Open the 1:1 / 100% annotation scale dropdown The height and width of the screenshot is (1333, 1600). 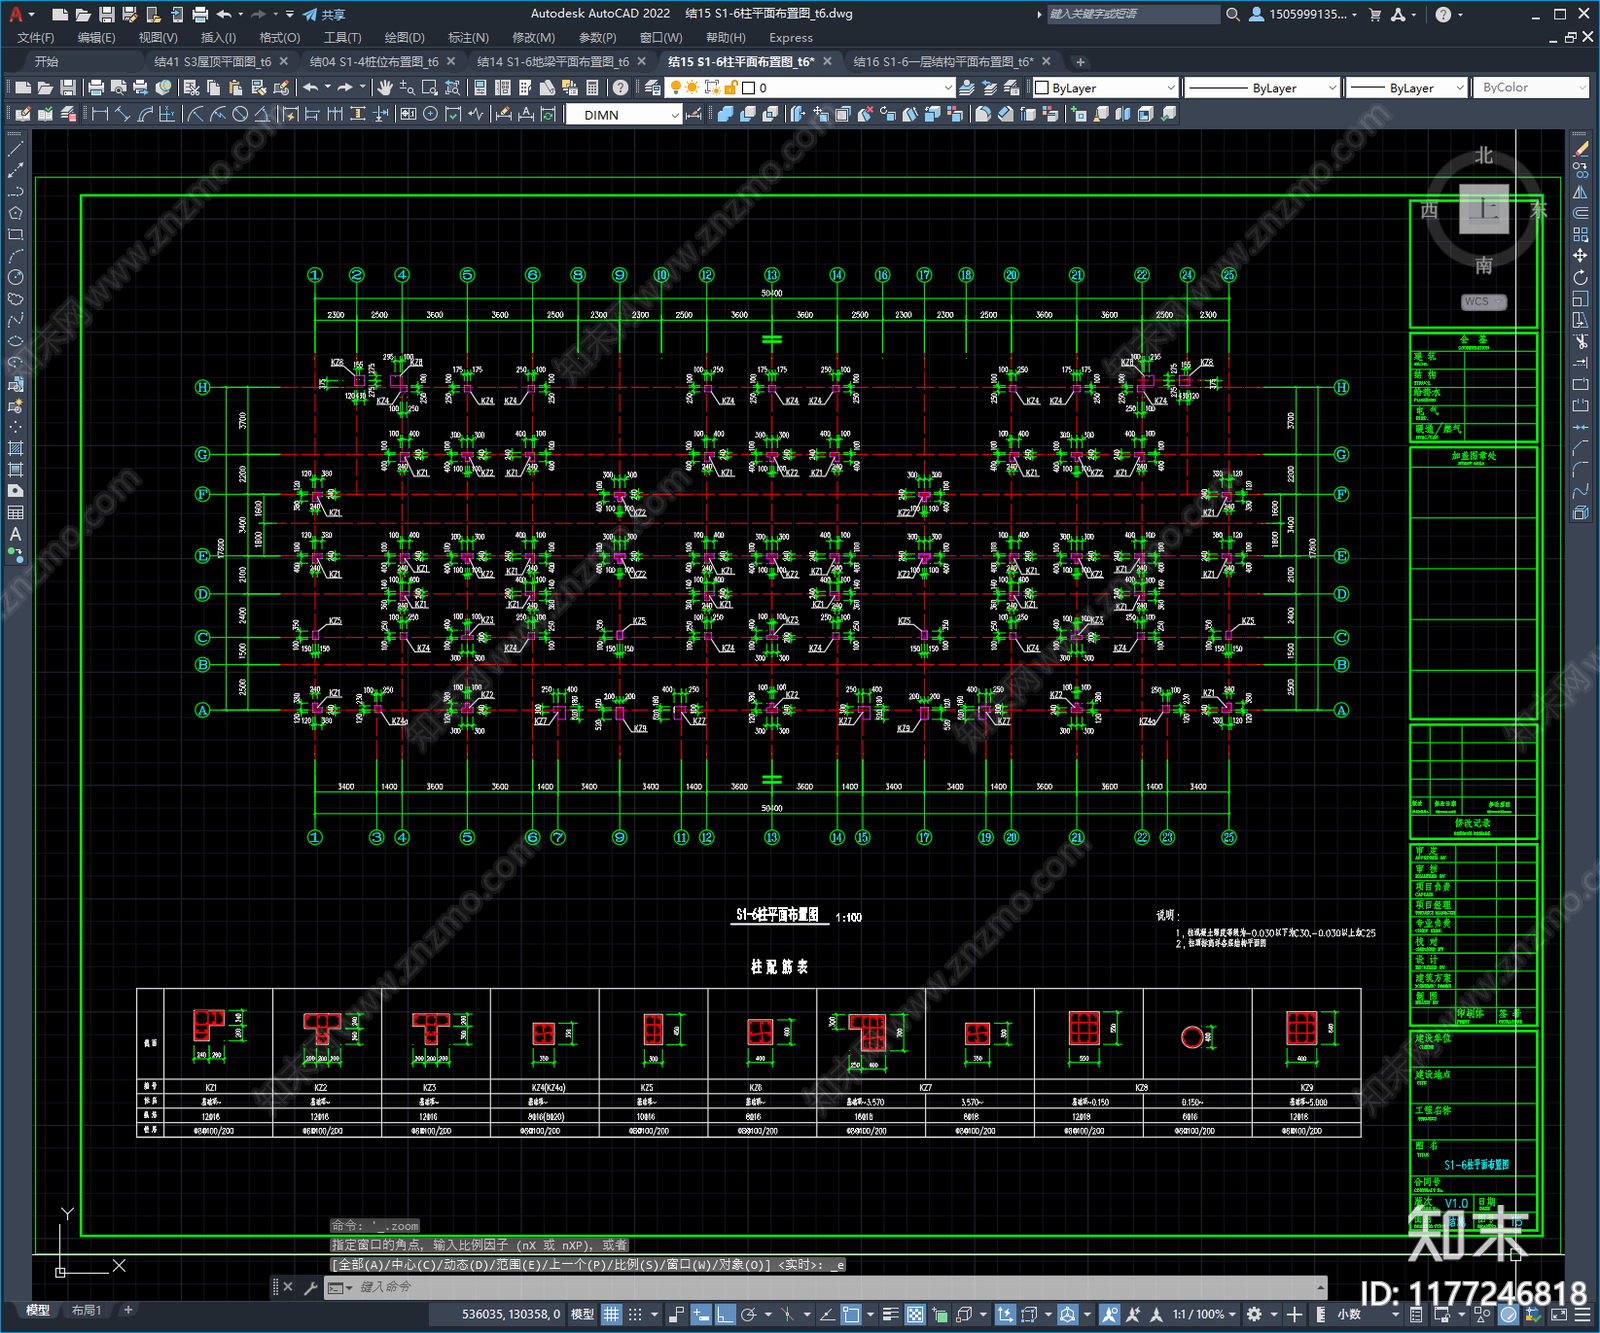click(1204, 1314)
